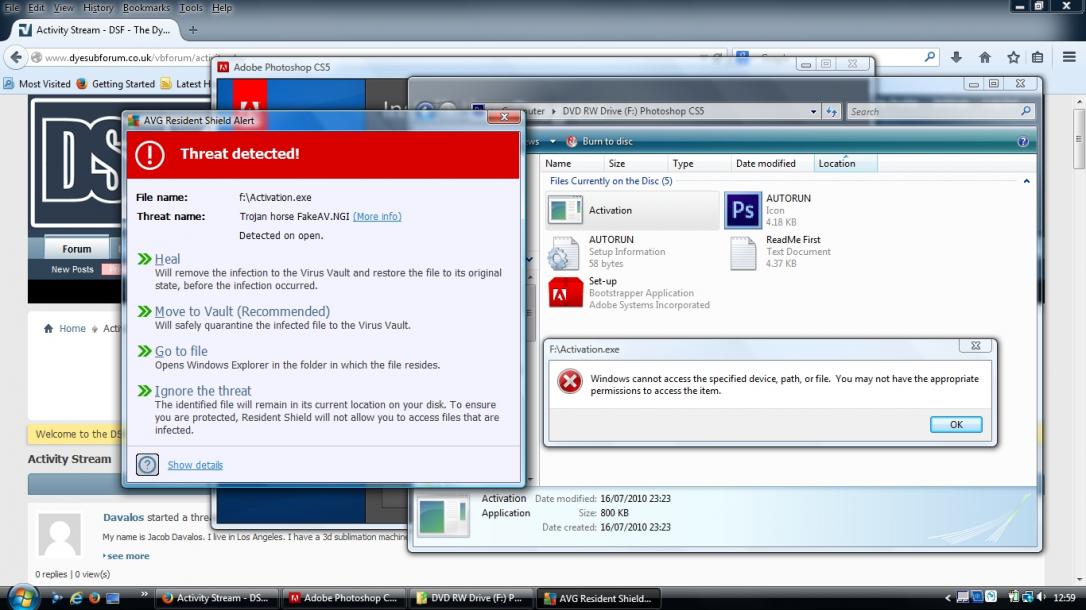The image size is (1086, 610).
Task: Select AUTORUN Setup Information file
Action: (564, 253)
